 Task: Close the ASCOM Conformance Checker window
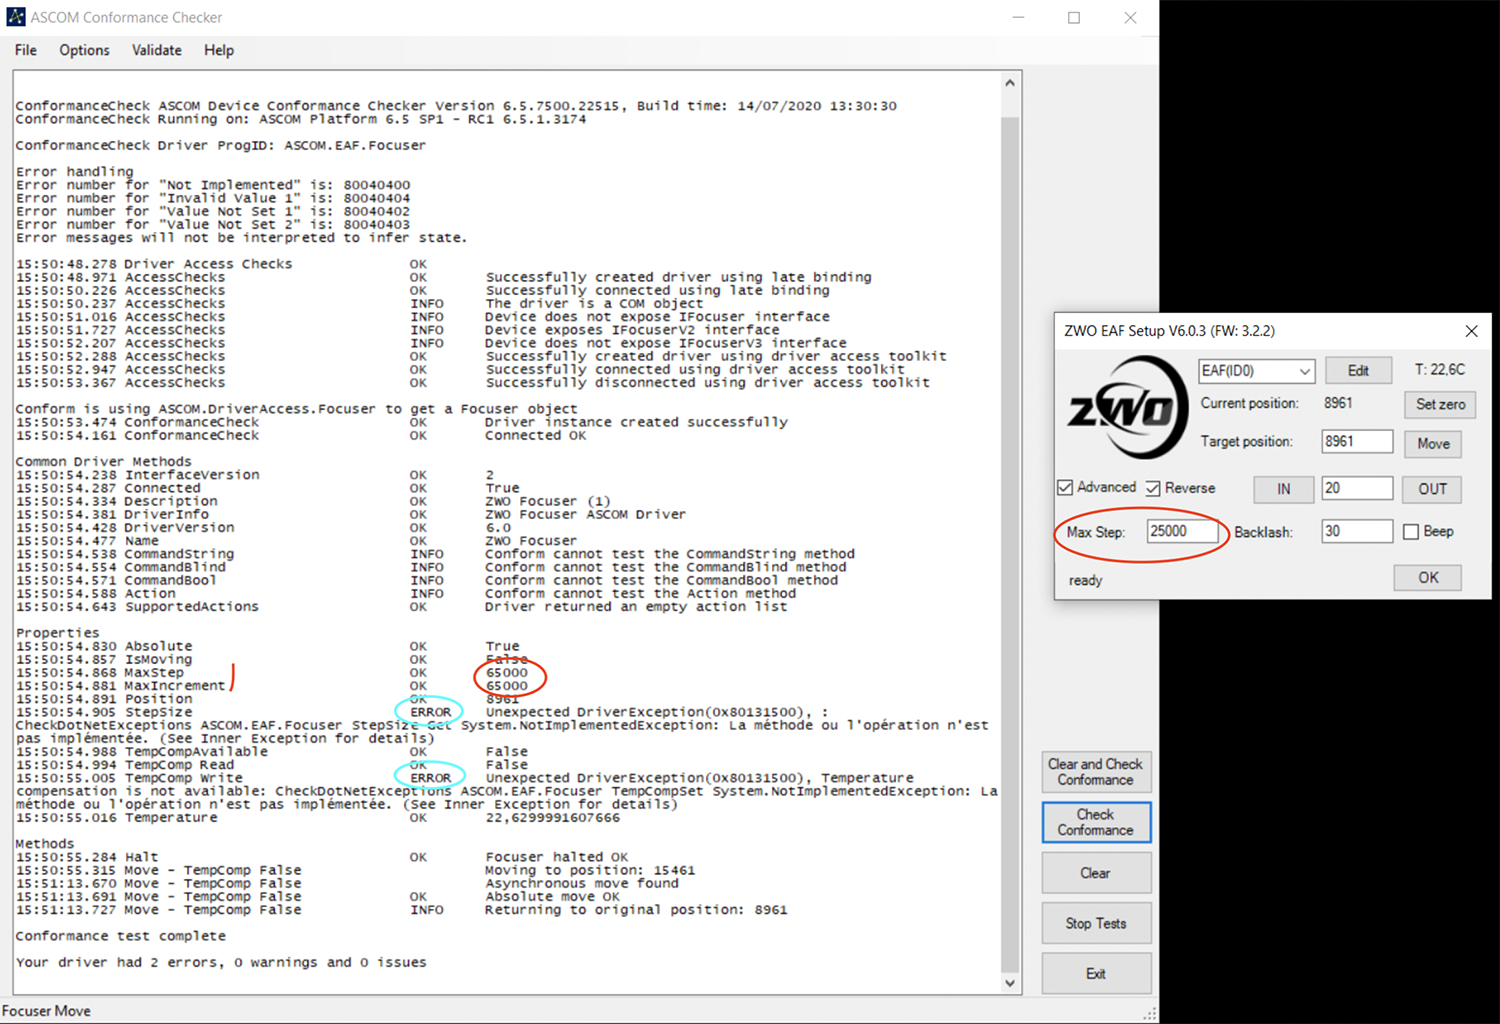(x=1130, y=17)
